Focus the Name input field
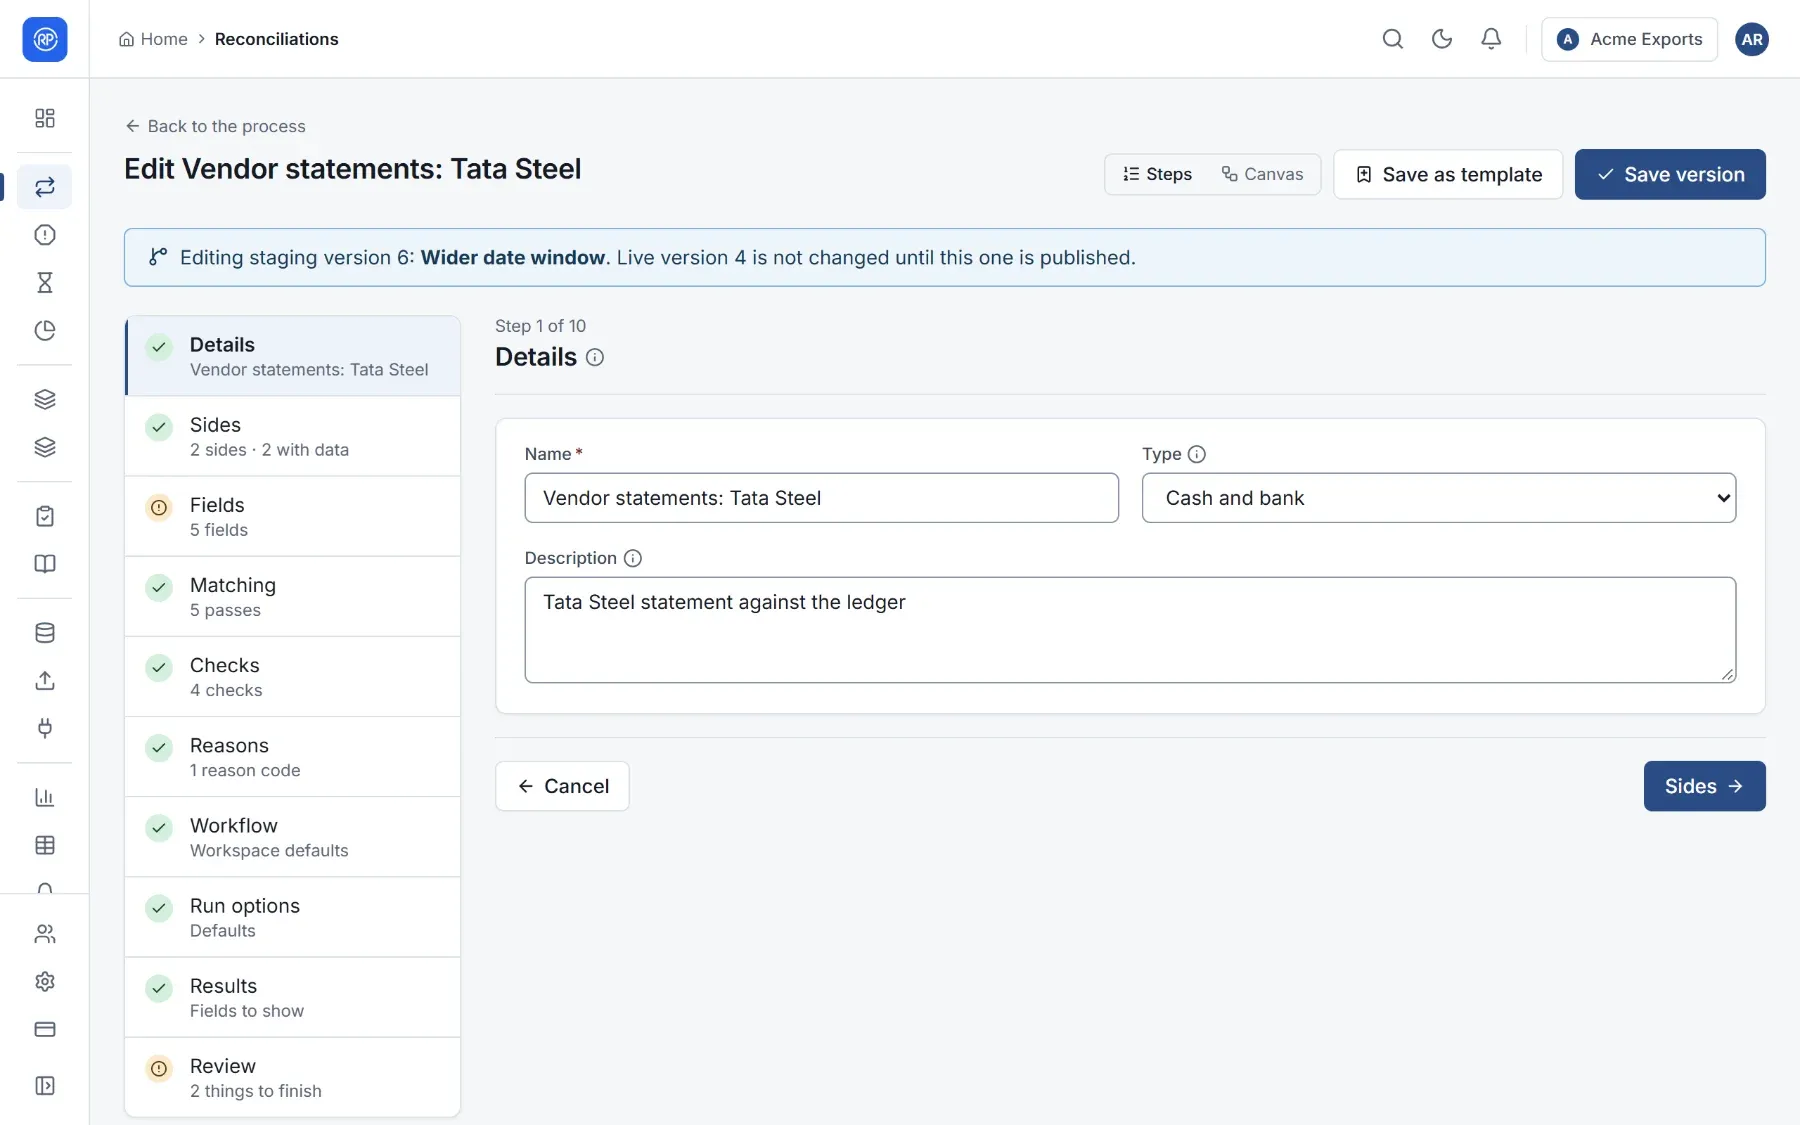This screenshot has height=1125, width=1800. click(x=821, y=498)
